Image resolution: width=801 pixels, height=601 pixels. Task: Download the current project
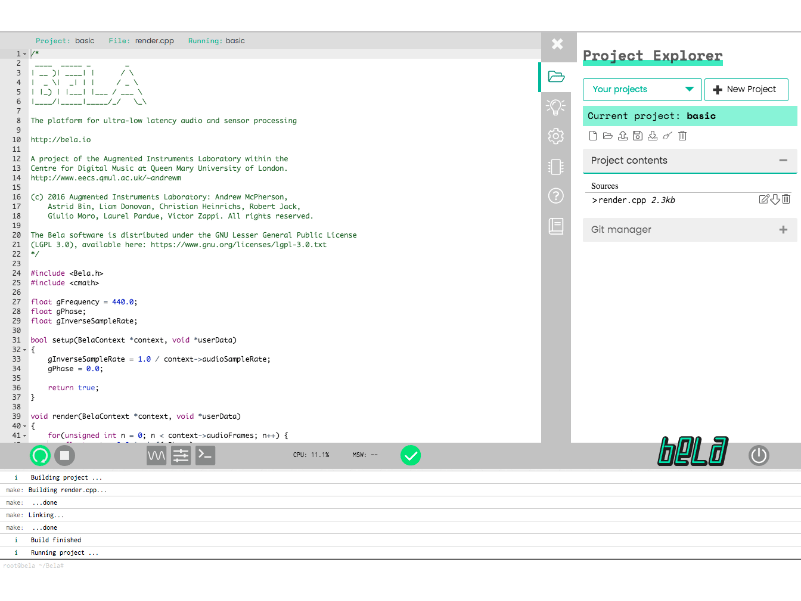tap(652, 136)
